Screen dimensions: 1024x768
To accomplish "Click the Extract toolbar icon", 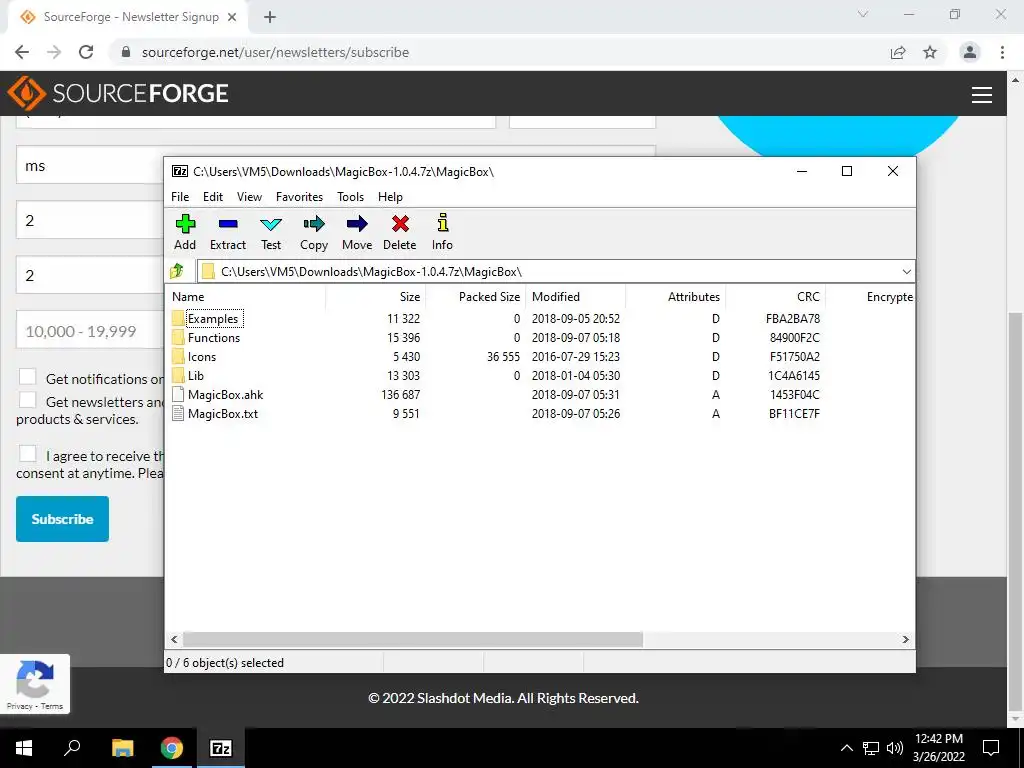I will pos(228,224).
